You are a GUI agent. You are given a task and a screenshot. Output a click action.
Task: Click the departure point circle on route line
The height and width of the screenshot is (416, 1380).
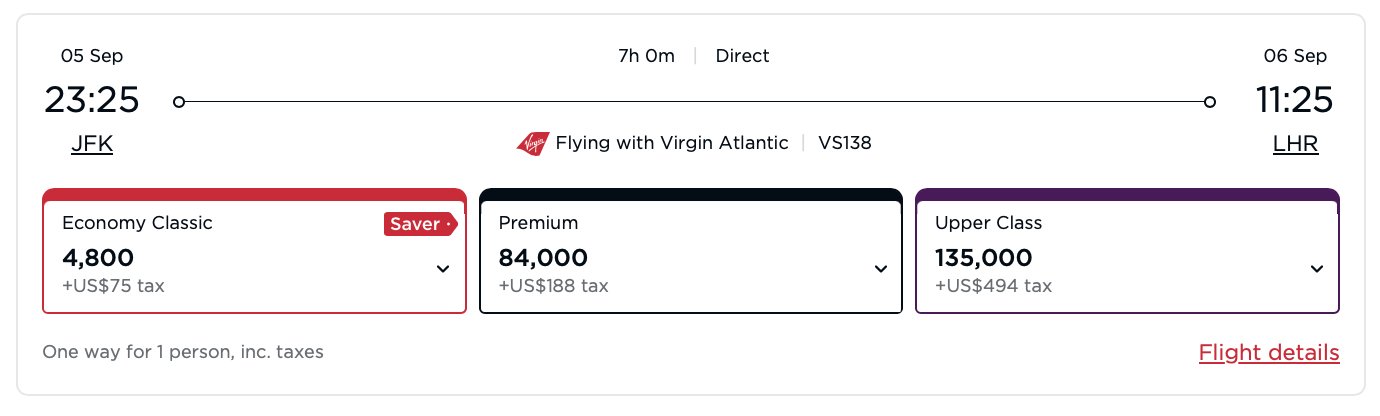point(179,102)
